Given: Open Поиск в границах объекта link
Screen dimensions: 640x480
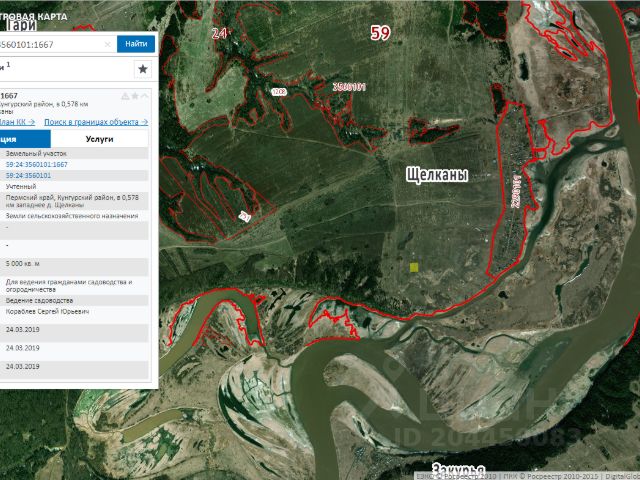Looking at the screenshot, I should [x=96, y=121].
